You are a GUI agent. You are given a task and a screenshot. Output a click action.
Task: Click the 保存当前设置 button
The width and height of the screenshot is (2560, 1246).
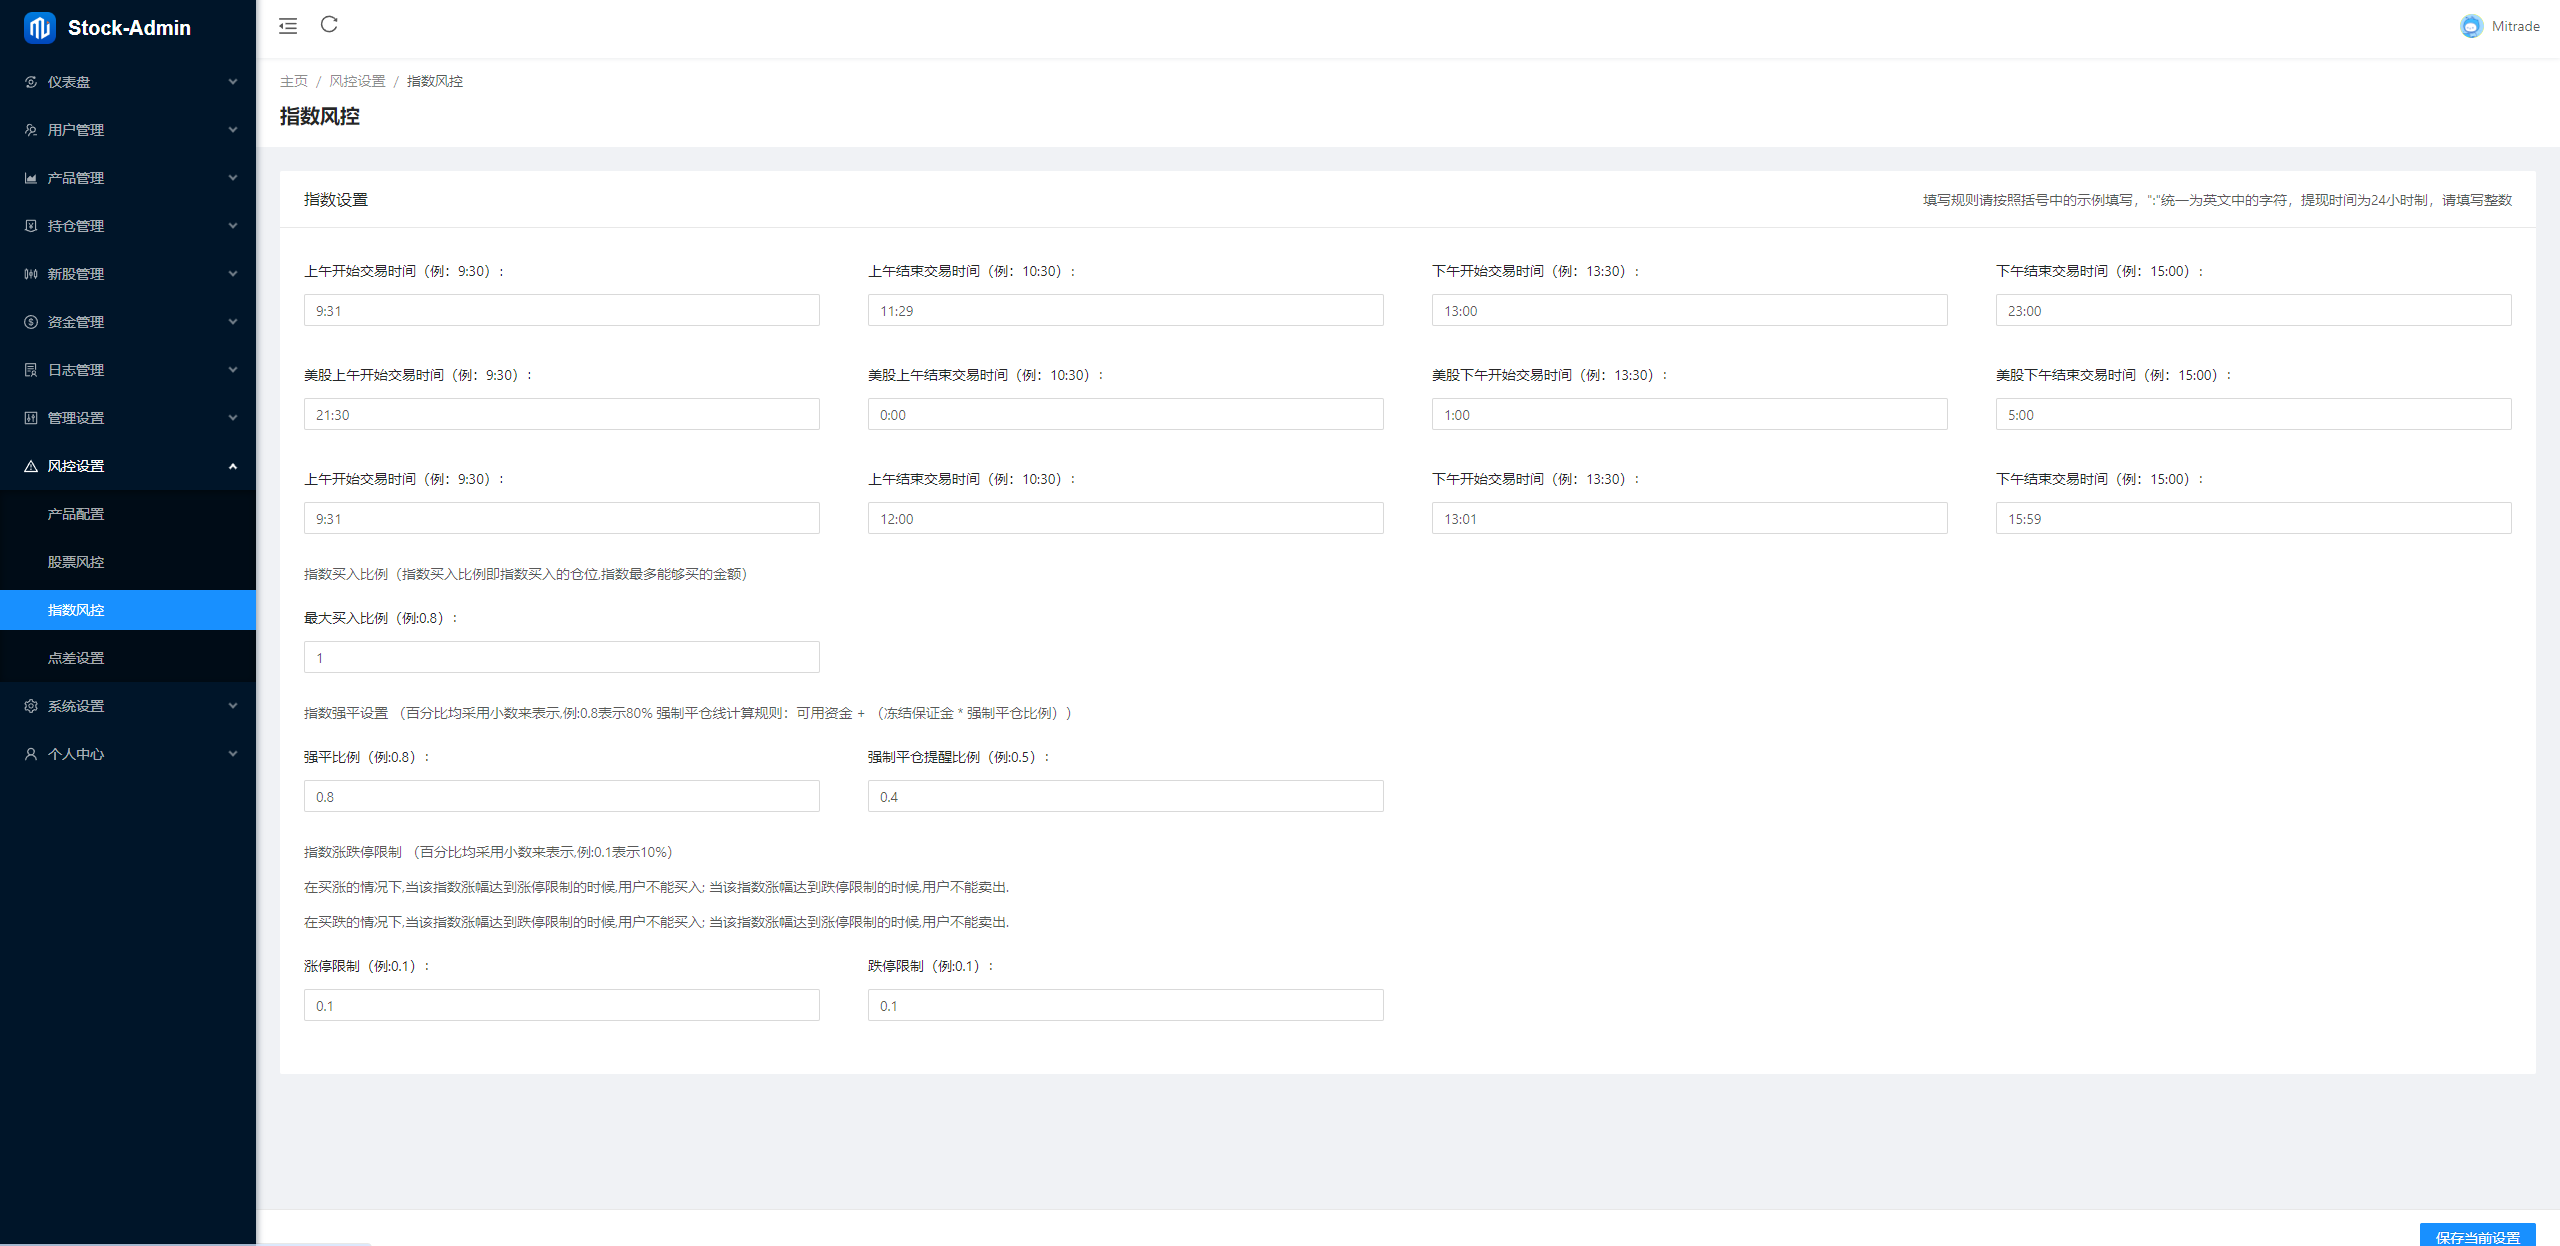click(x=2477, y=1236)
